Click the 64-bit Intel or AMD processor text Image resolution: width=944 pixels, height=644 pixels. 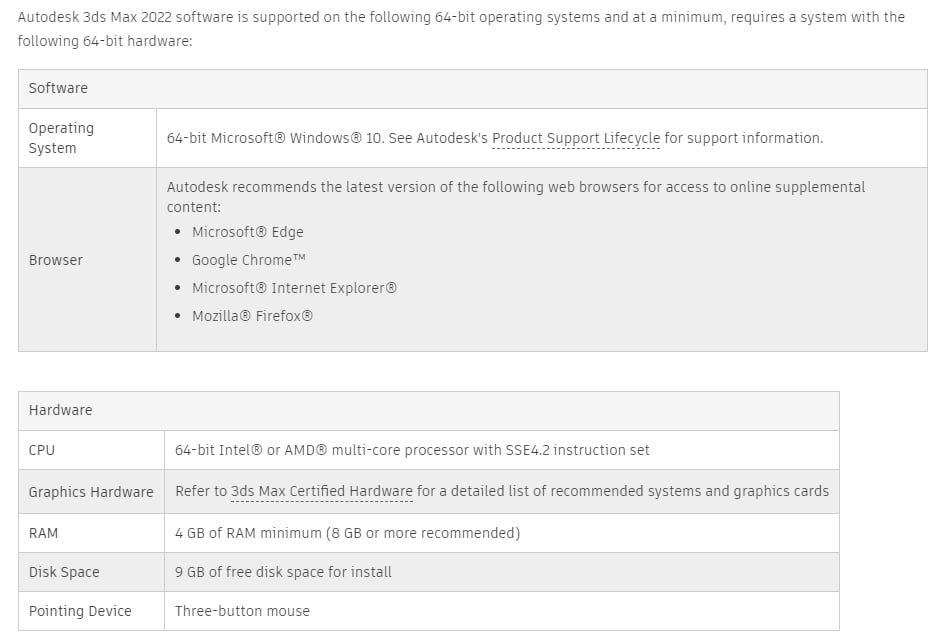point(412,450)
